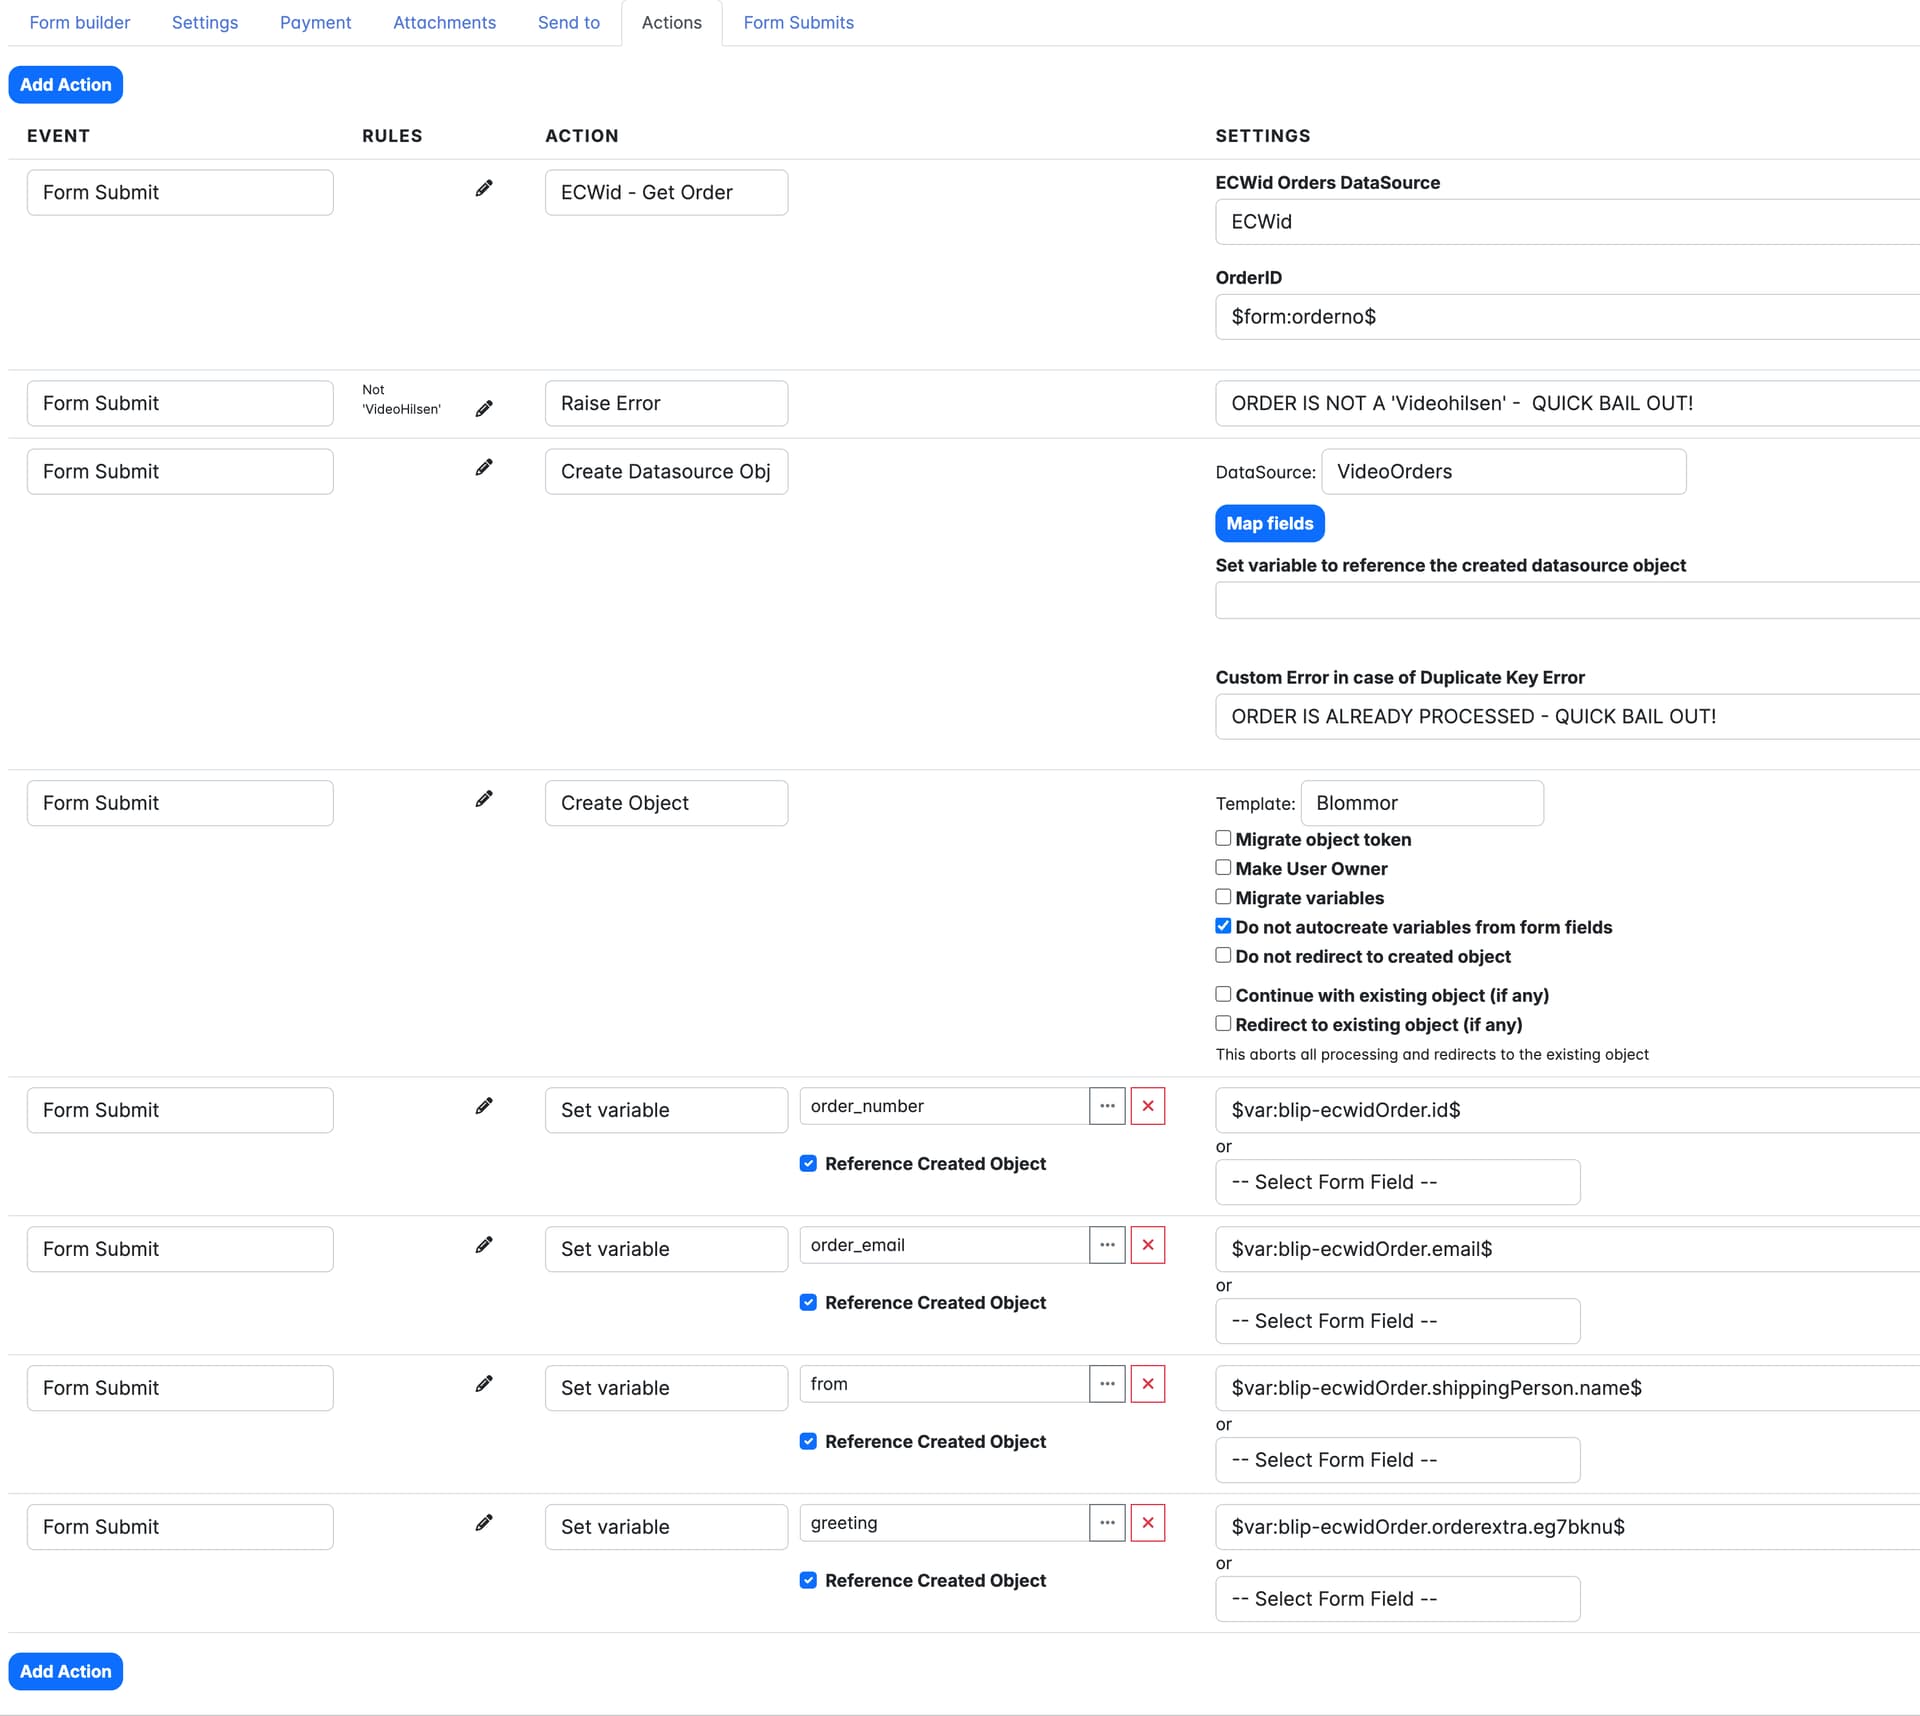
Task: Delete the order_number variable with red X
Action: tap(1147, 1106)
